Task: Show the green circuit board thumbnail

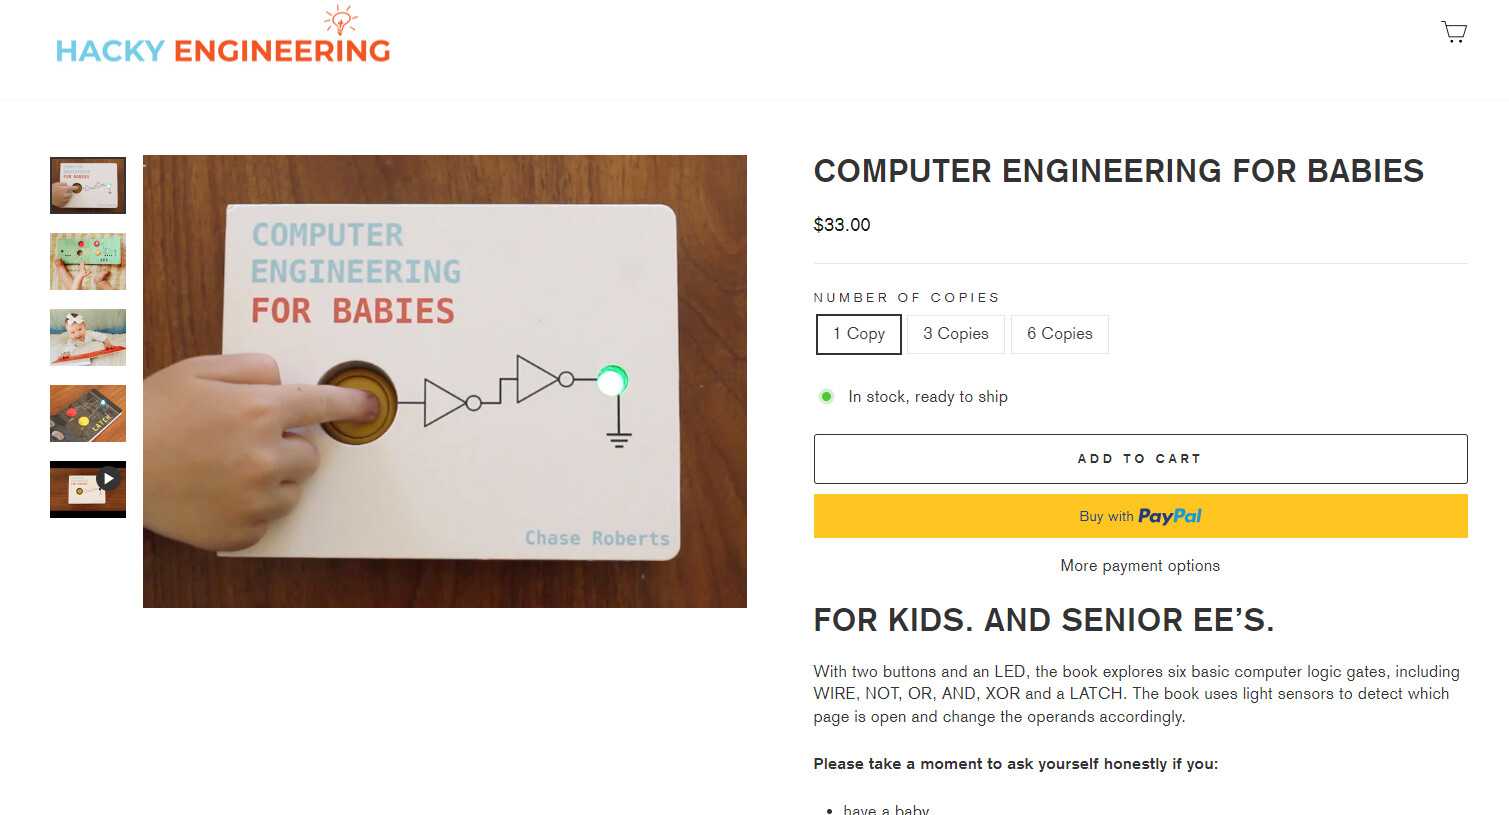Action: [88, 261]
